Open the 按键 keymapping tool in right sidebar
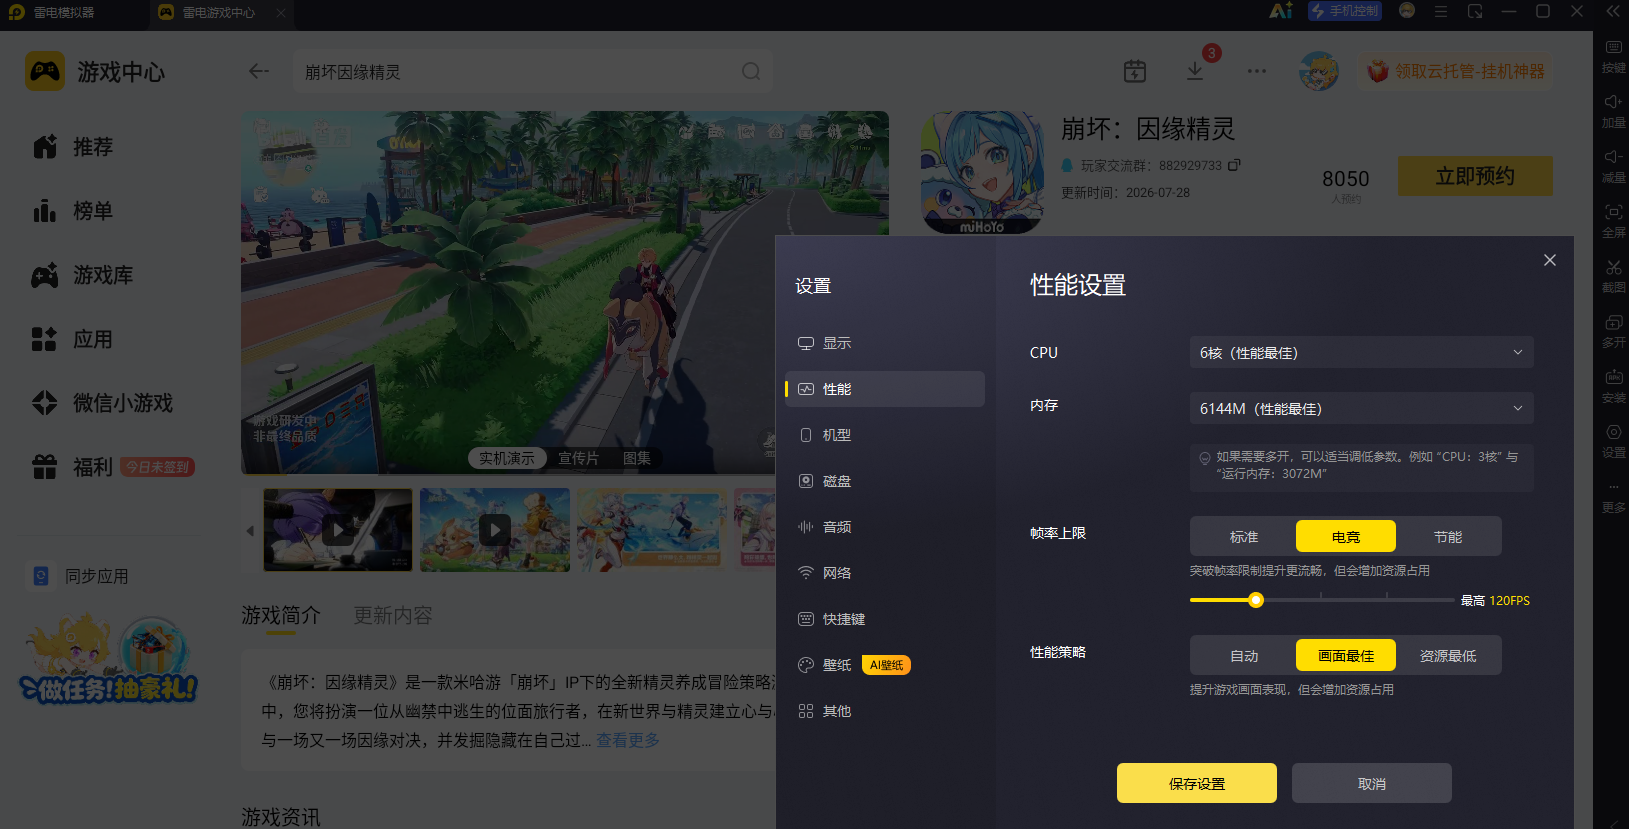Viewport: 1629px width, 829px height. click(1613, 56)
